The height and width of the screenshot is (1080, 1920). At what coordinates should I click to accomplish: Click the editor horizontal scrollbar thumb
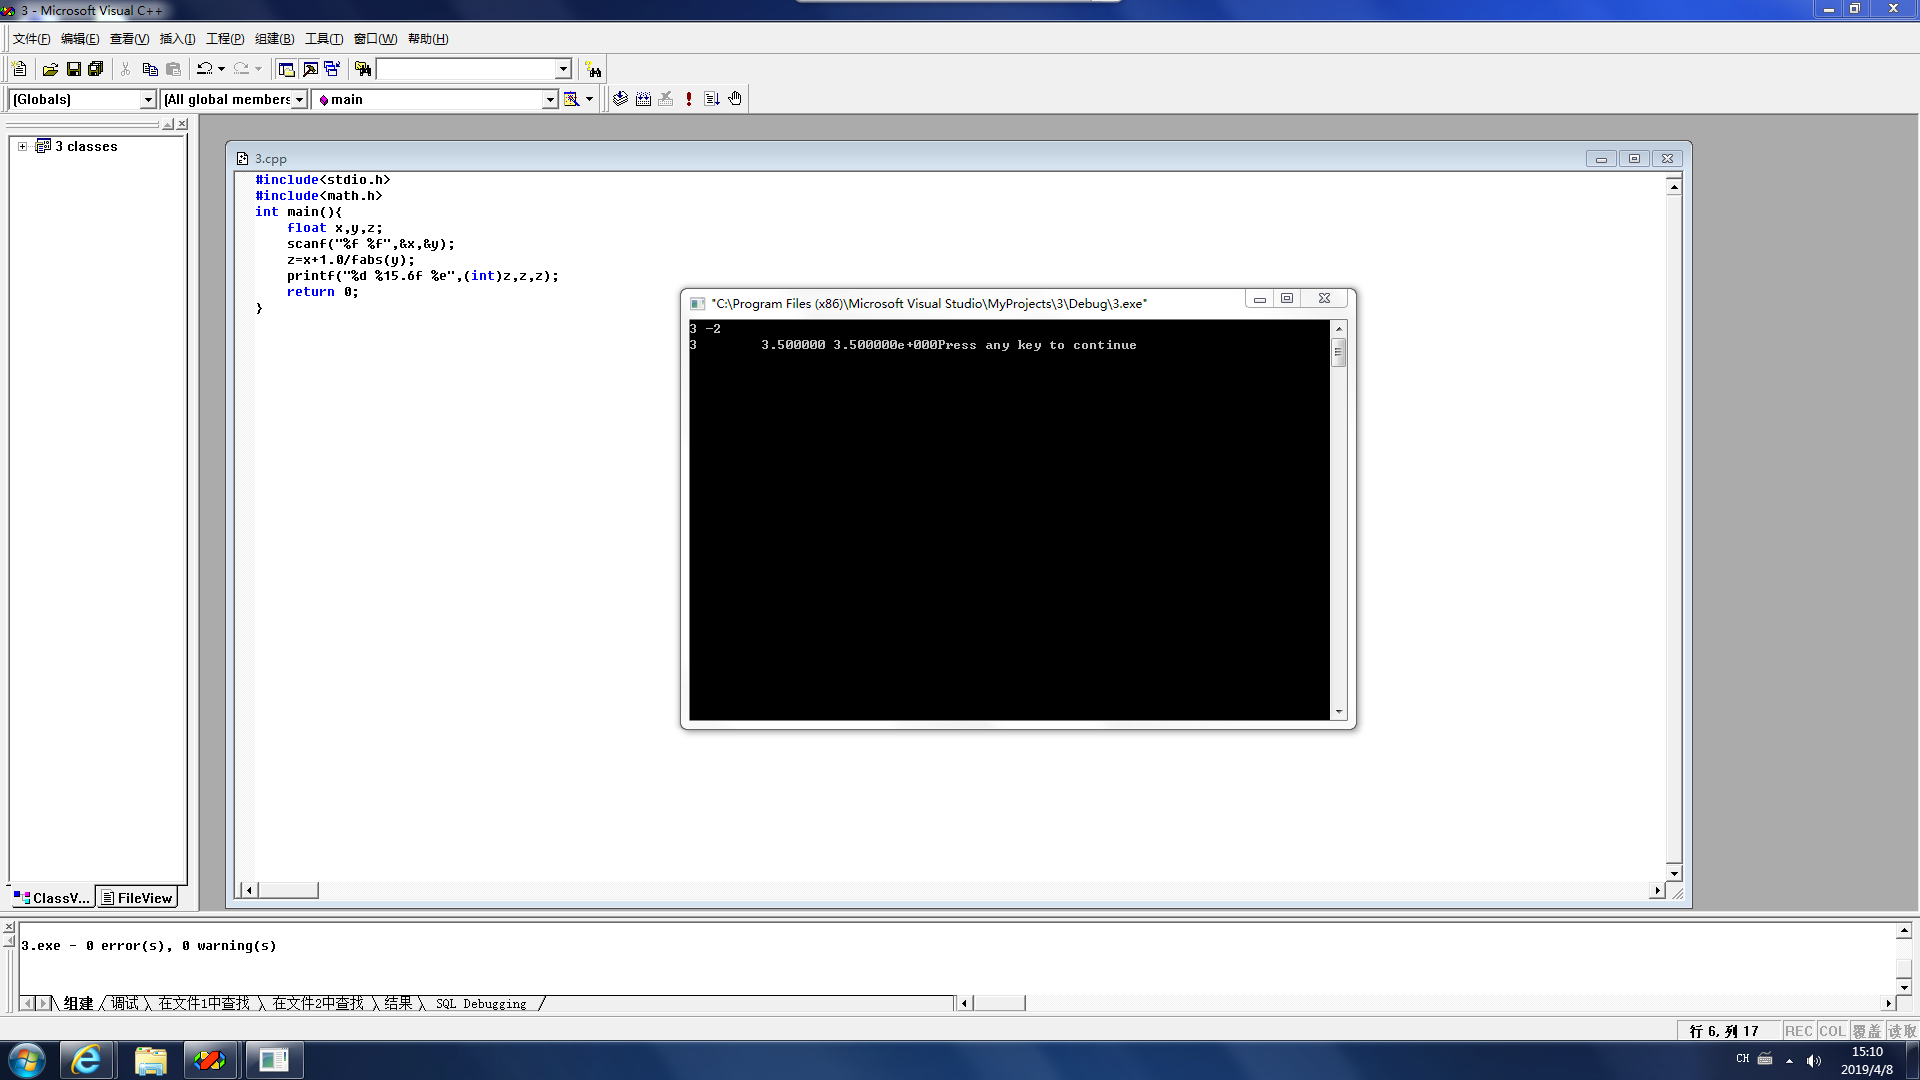point(288,890)
